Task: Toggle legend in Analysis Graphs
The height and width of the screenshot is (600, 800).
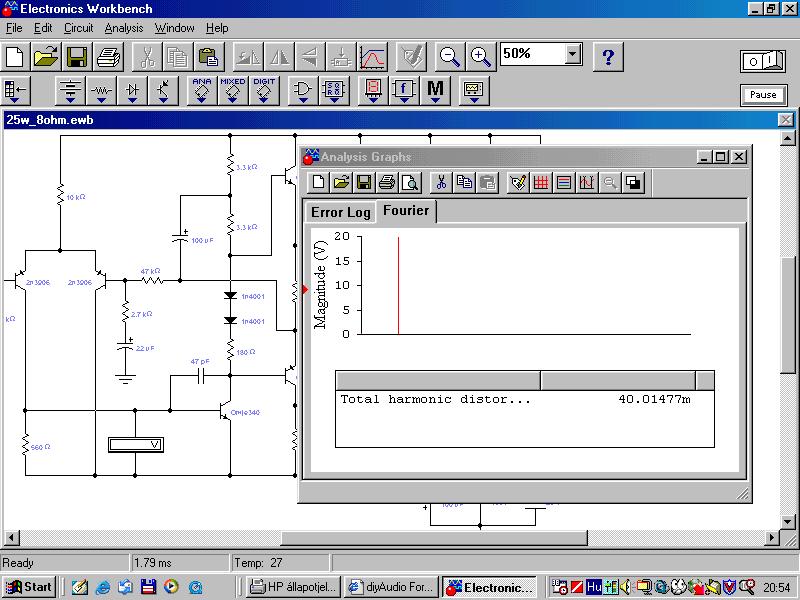Action: [x=564, y=182]
